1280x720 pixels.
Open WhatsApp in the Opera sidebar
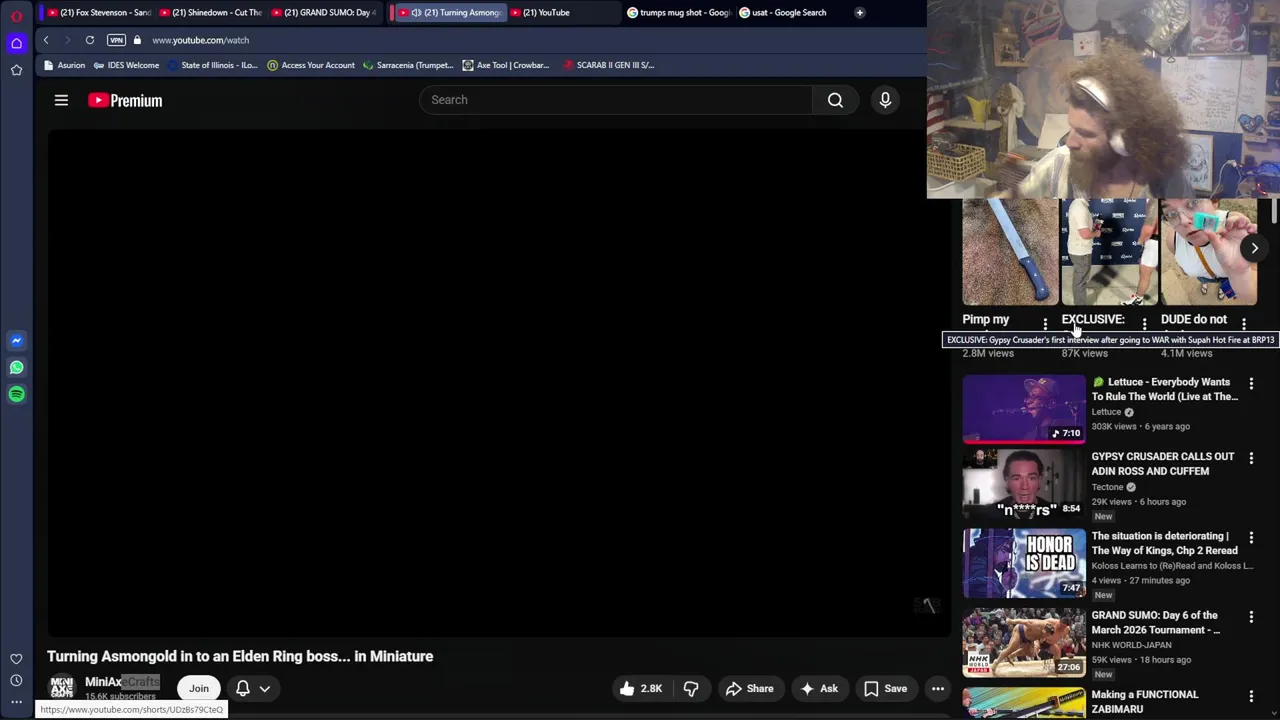coord(16,367)
